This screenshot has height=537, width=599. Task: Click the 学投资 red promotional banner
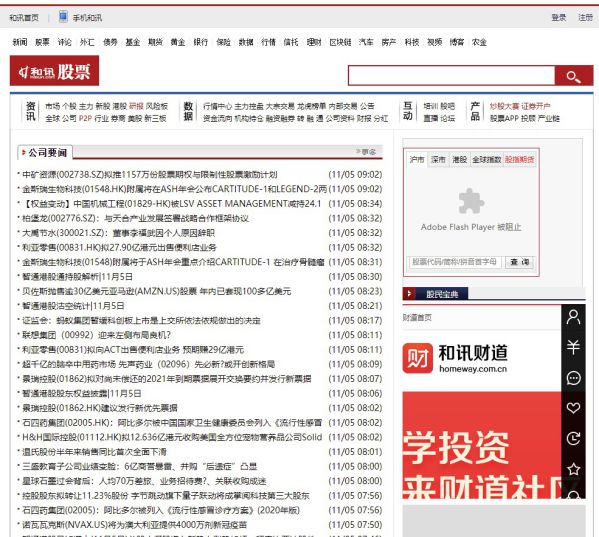[x=482, y=445]
